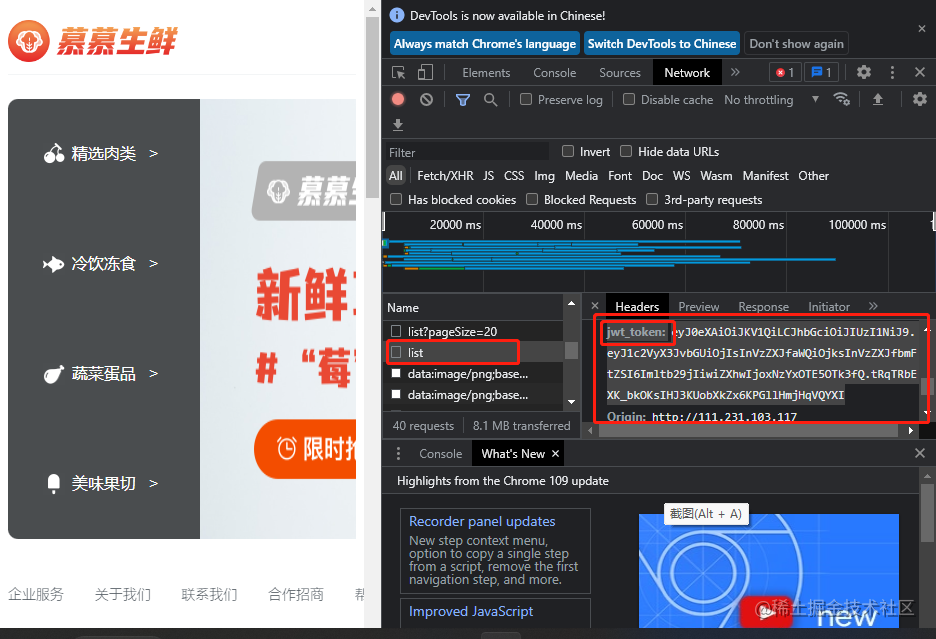
Task: Switch to the Elements tab
Action: [486, 73]
